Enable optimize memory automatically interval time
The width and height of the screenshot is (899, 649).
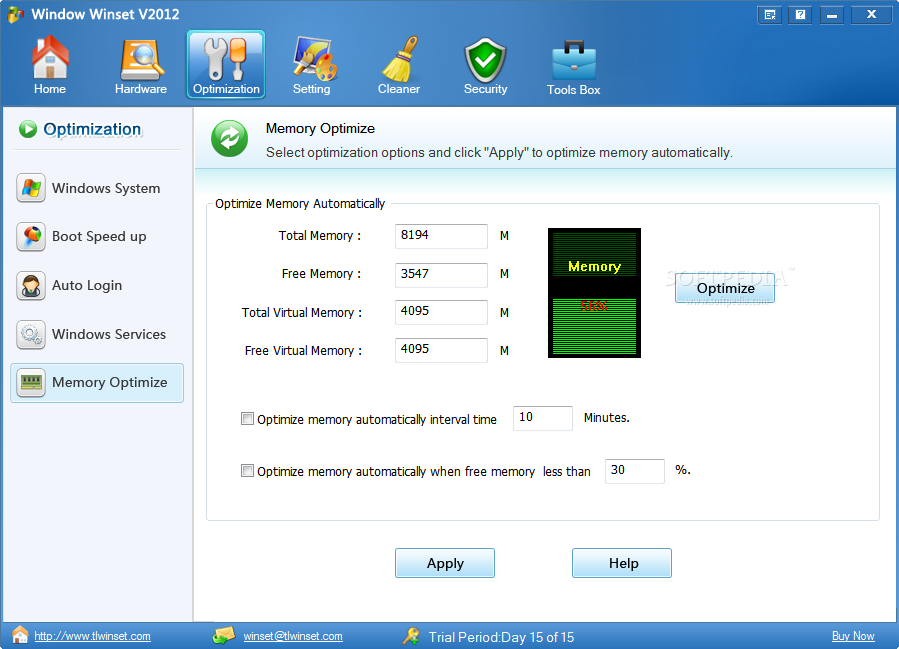(x=247, y=419)
